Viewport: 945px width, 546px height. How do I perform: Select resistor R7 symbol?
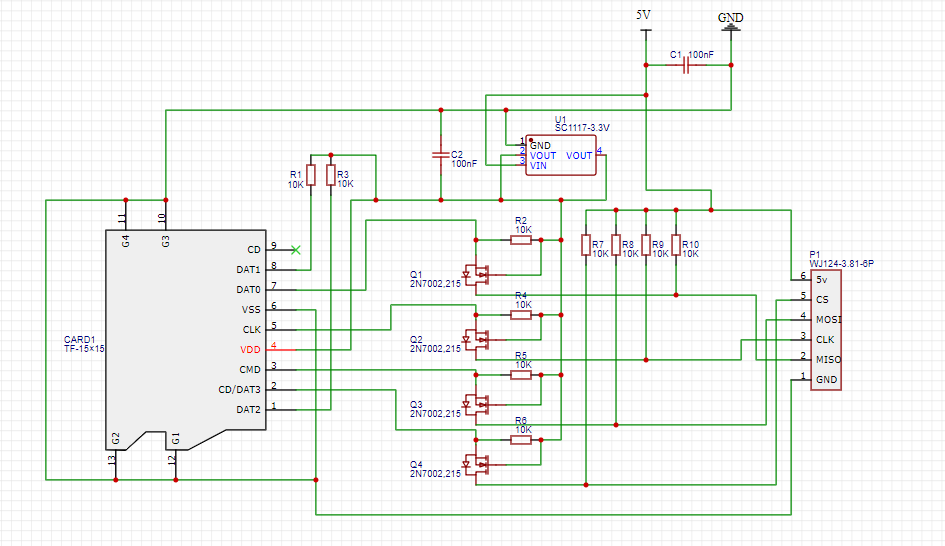tap(585, 245)
